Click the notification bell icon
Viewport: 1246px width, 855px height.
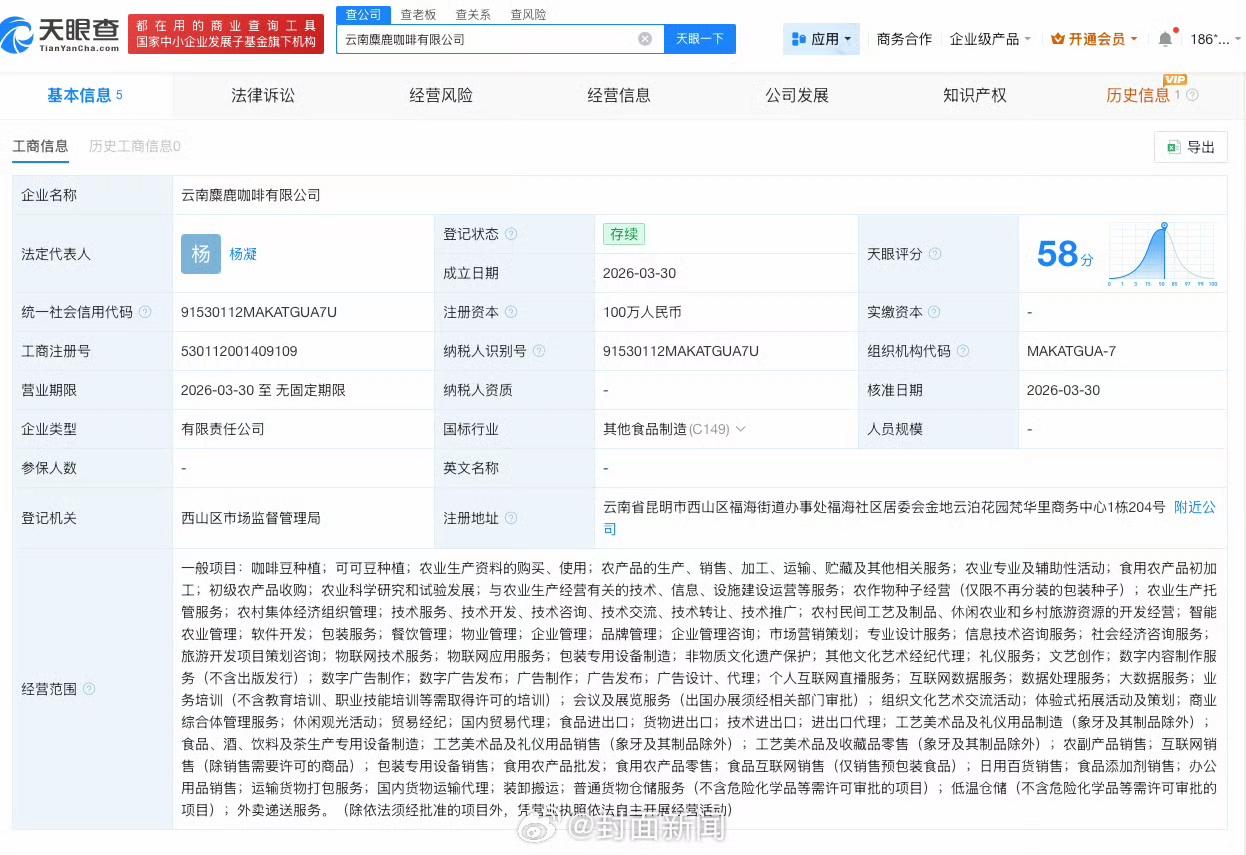[x=1165, y=39]
